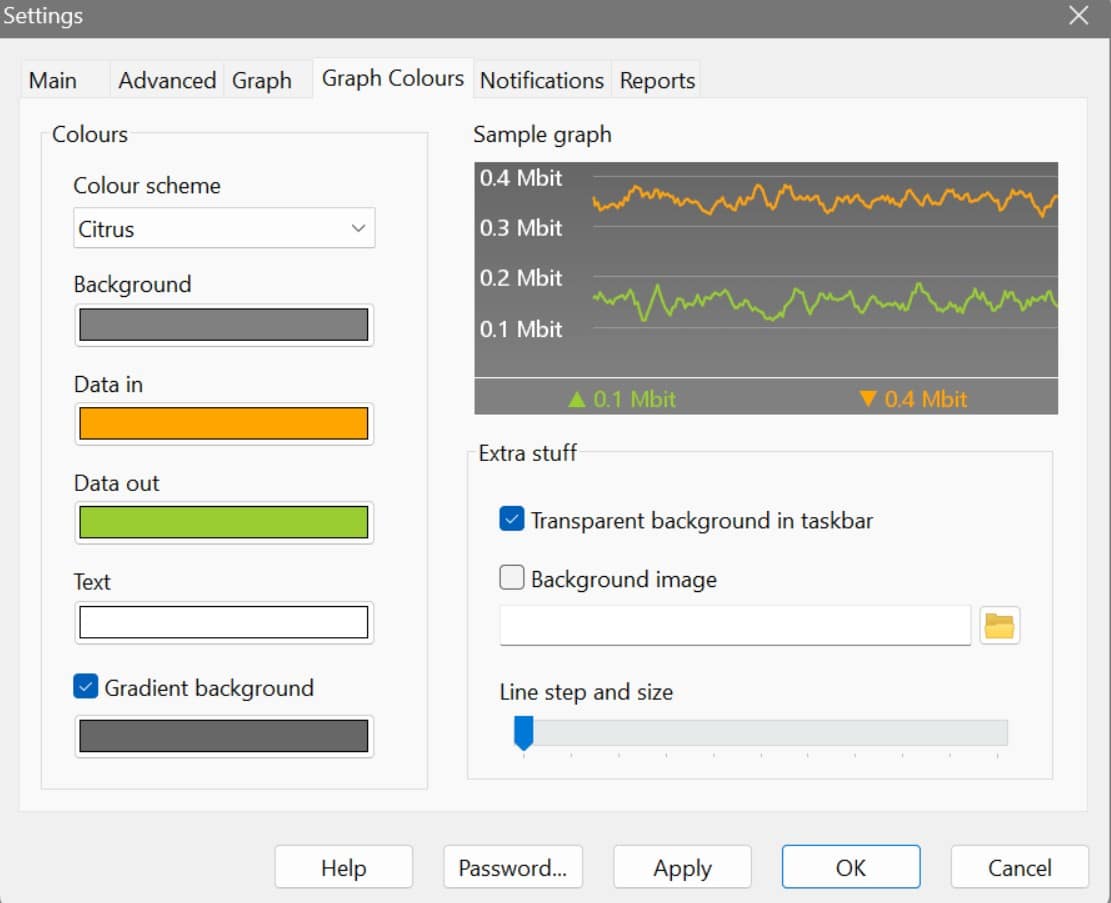Cancel the settings dialog
Image resolution: width=1111 pixels, height=903 pixels.
pyautogui.click(x=1019, y=866)
